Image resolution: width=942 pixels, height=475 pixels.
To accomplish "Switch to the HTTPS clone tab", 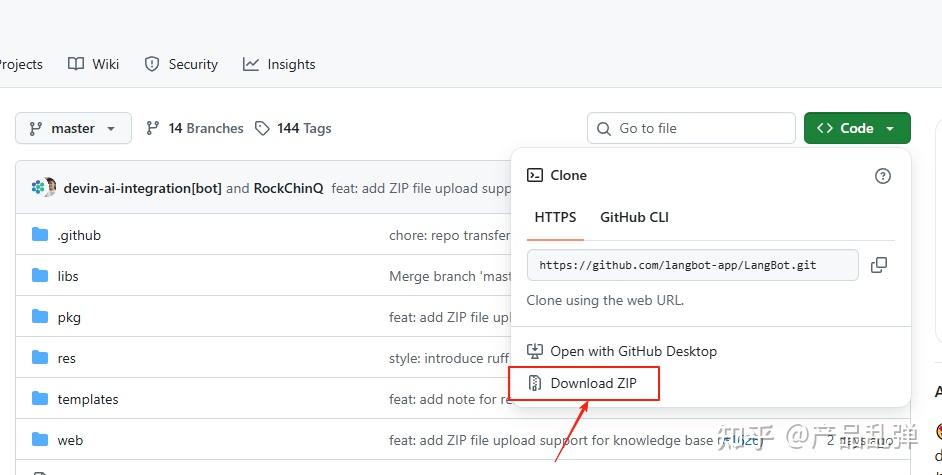I will click(x=555, y=217).
